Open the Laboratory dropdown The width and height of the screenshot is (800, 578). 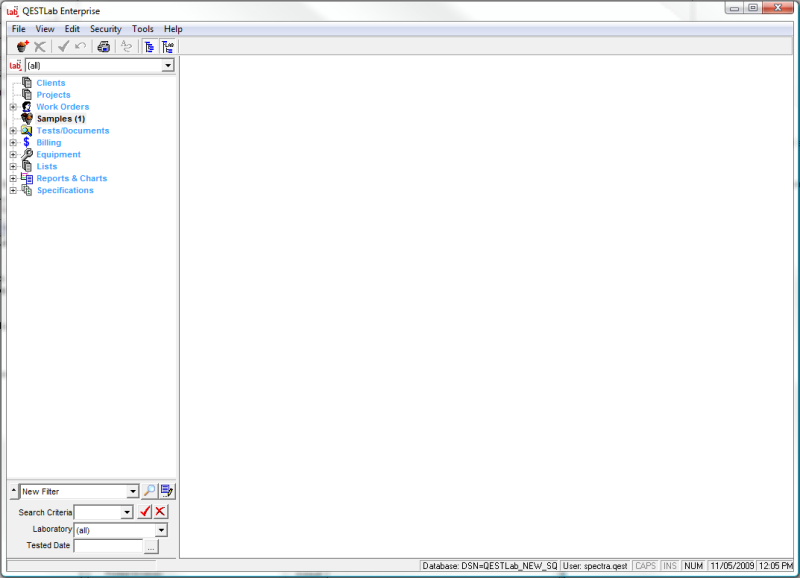[x=160, y=529]
